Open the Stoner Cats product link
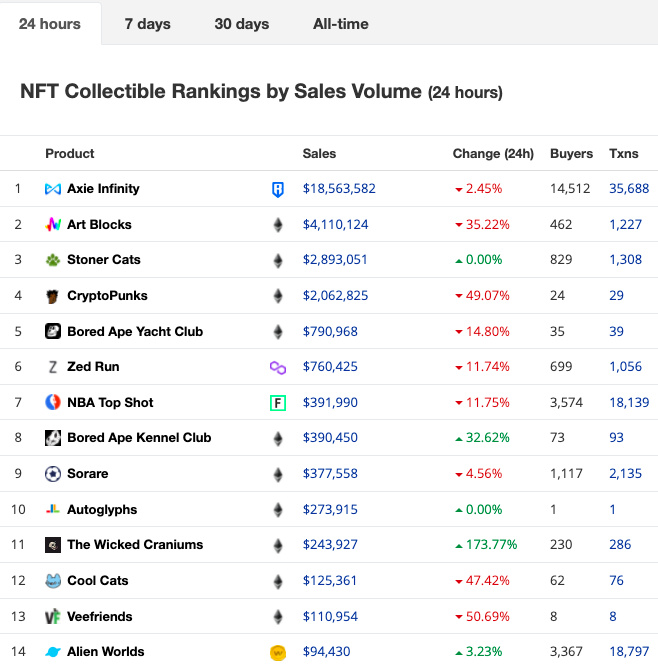The image size is (658, 668). pos(104,259)
